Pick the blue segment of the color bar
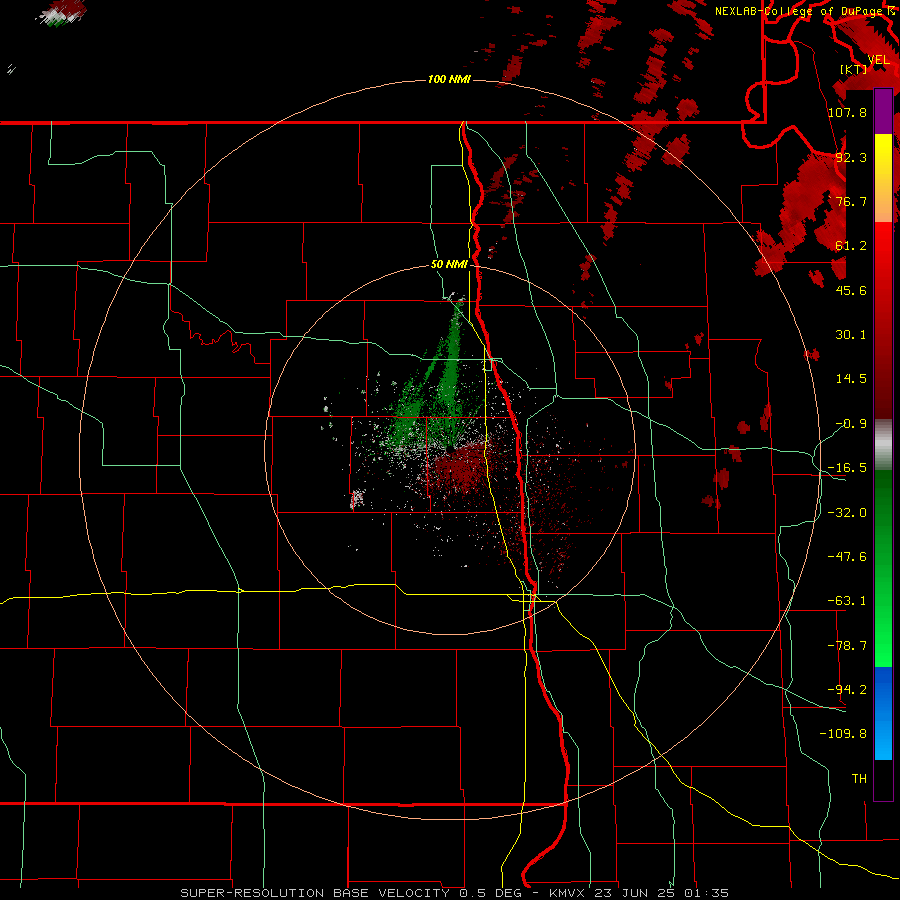 pyautogui.click(x=883, y=713)
